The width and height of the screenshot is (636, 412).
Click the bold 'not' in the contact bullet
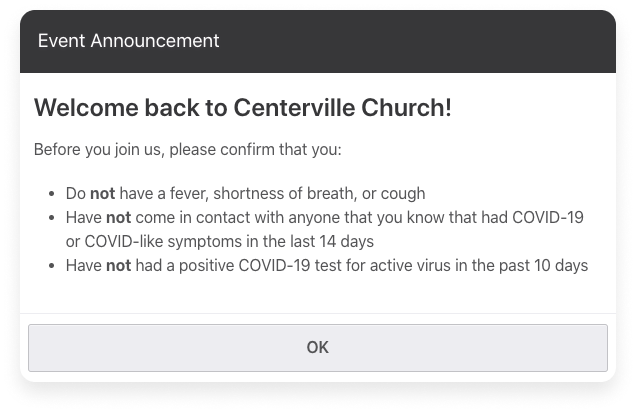click(x=118, y=218)
